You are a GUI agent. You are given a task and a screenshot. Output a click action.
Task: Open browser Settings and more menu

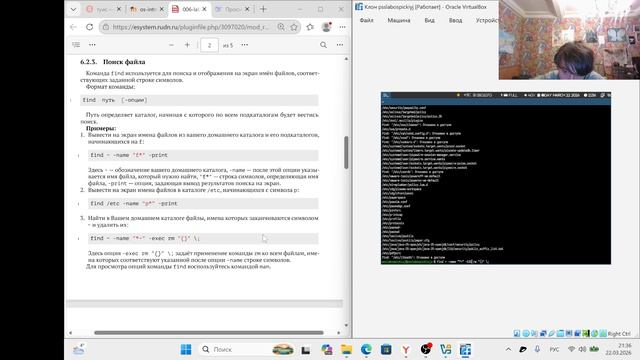(x=342, y=27)
